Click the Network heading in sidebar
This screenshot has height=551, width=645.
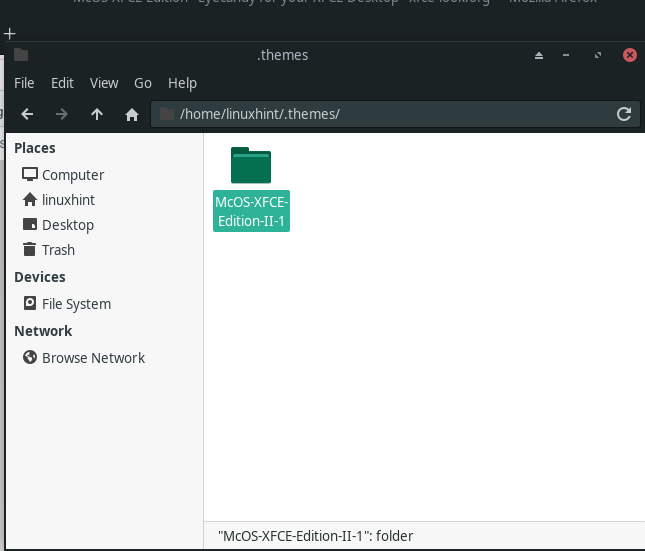pyautogui.click(x=43, y=331)
